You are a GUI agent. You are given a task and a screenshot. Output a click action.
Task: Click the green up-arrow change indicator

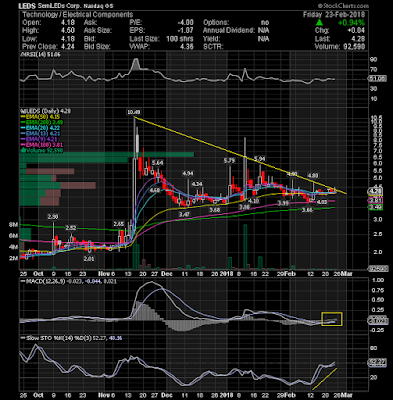coord(319,23)
